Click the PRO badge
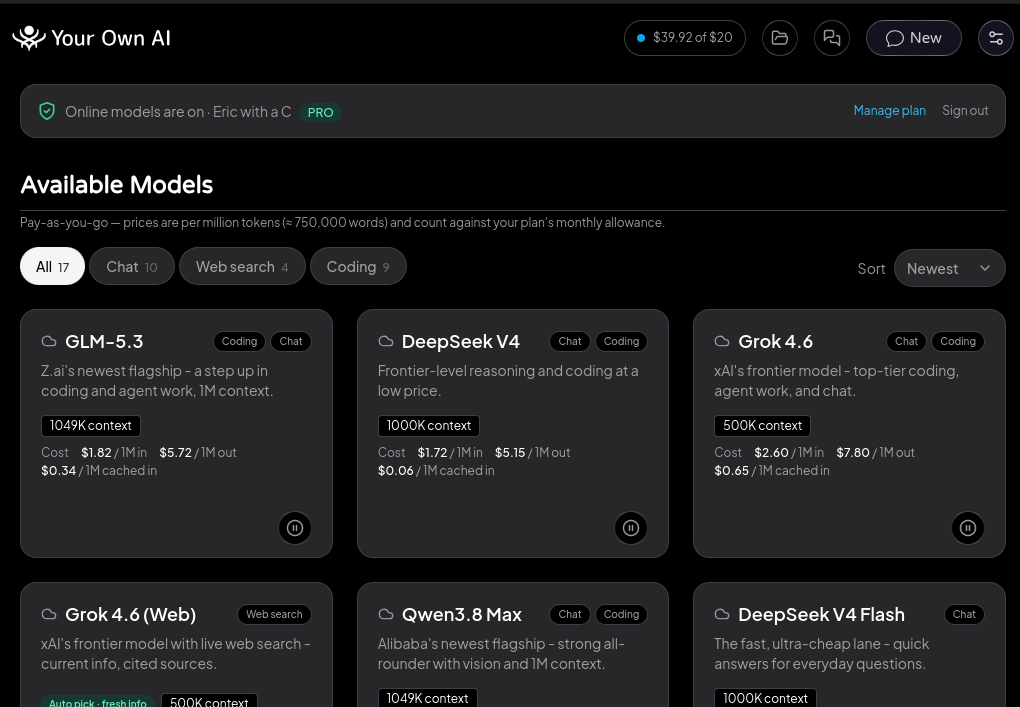Screen dimensions: 1020x707 pyautogui.click(x=320, y=113)
